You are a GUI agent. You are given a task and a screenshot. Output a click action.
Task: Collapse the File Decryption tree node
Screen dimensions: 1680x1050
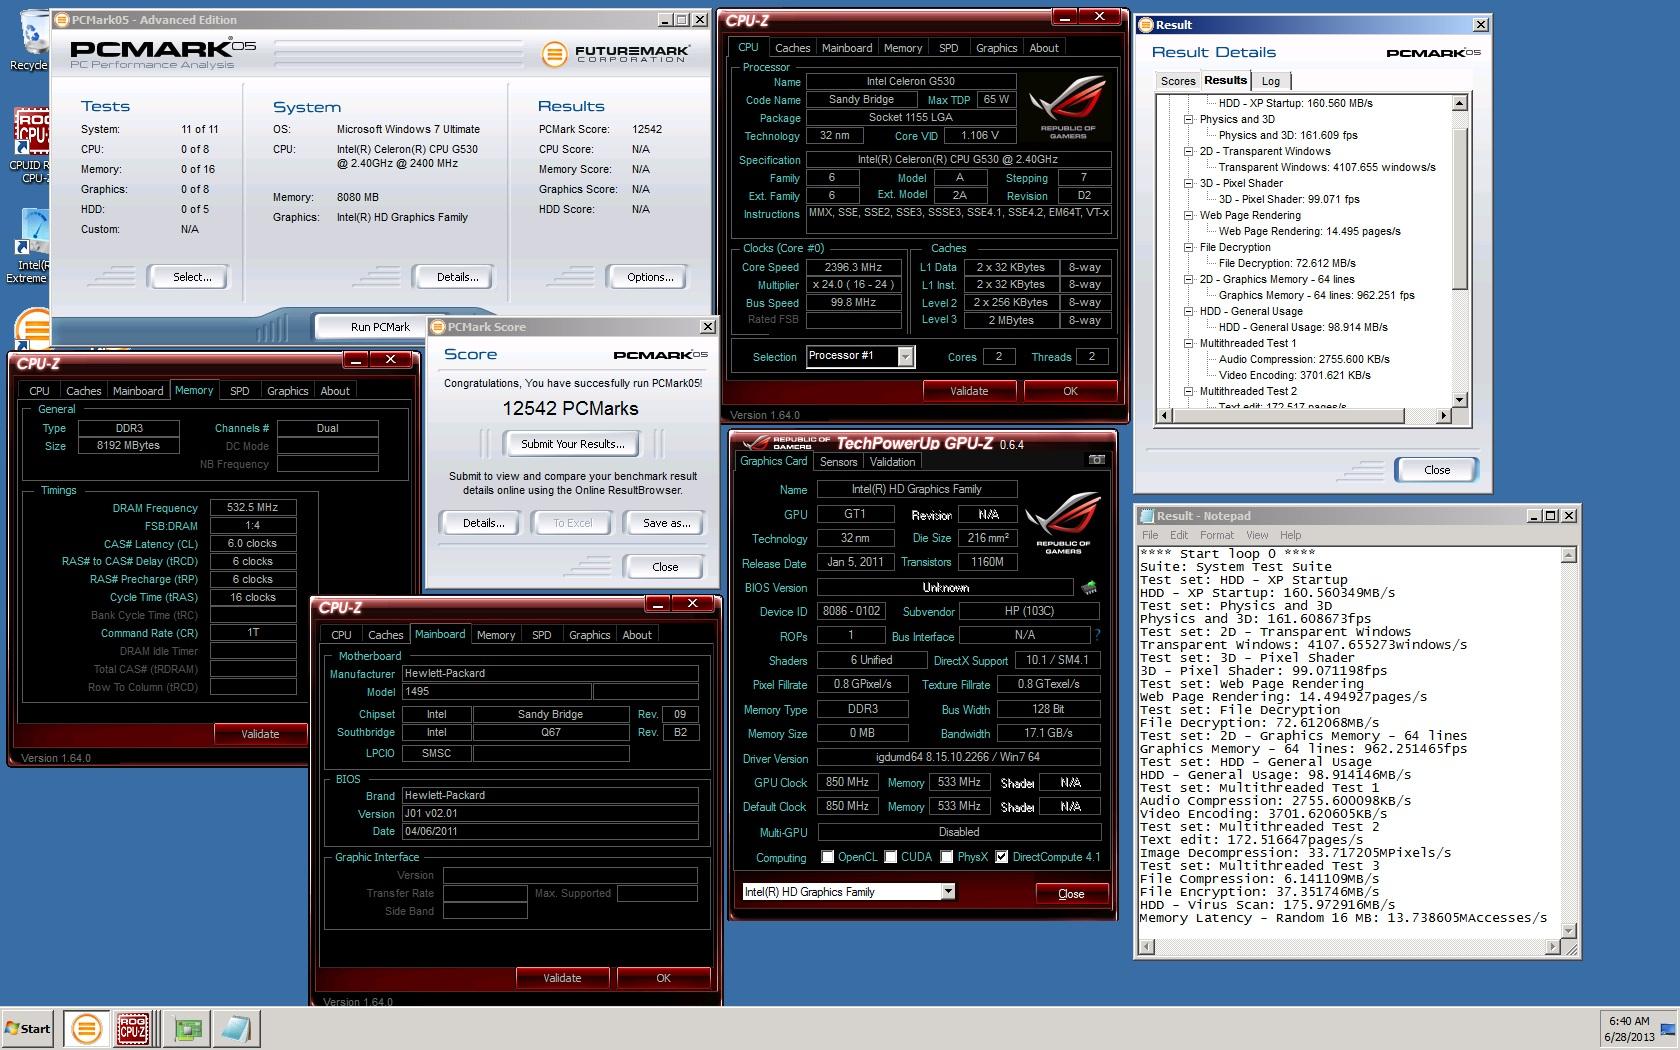click(1189, 247)
